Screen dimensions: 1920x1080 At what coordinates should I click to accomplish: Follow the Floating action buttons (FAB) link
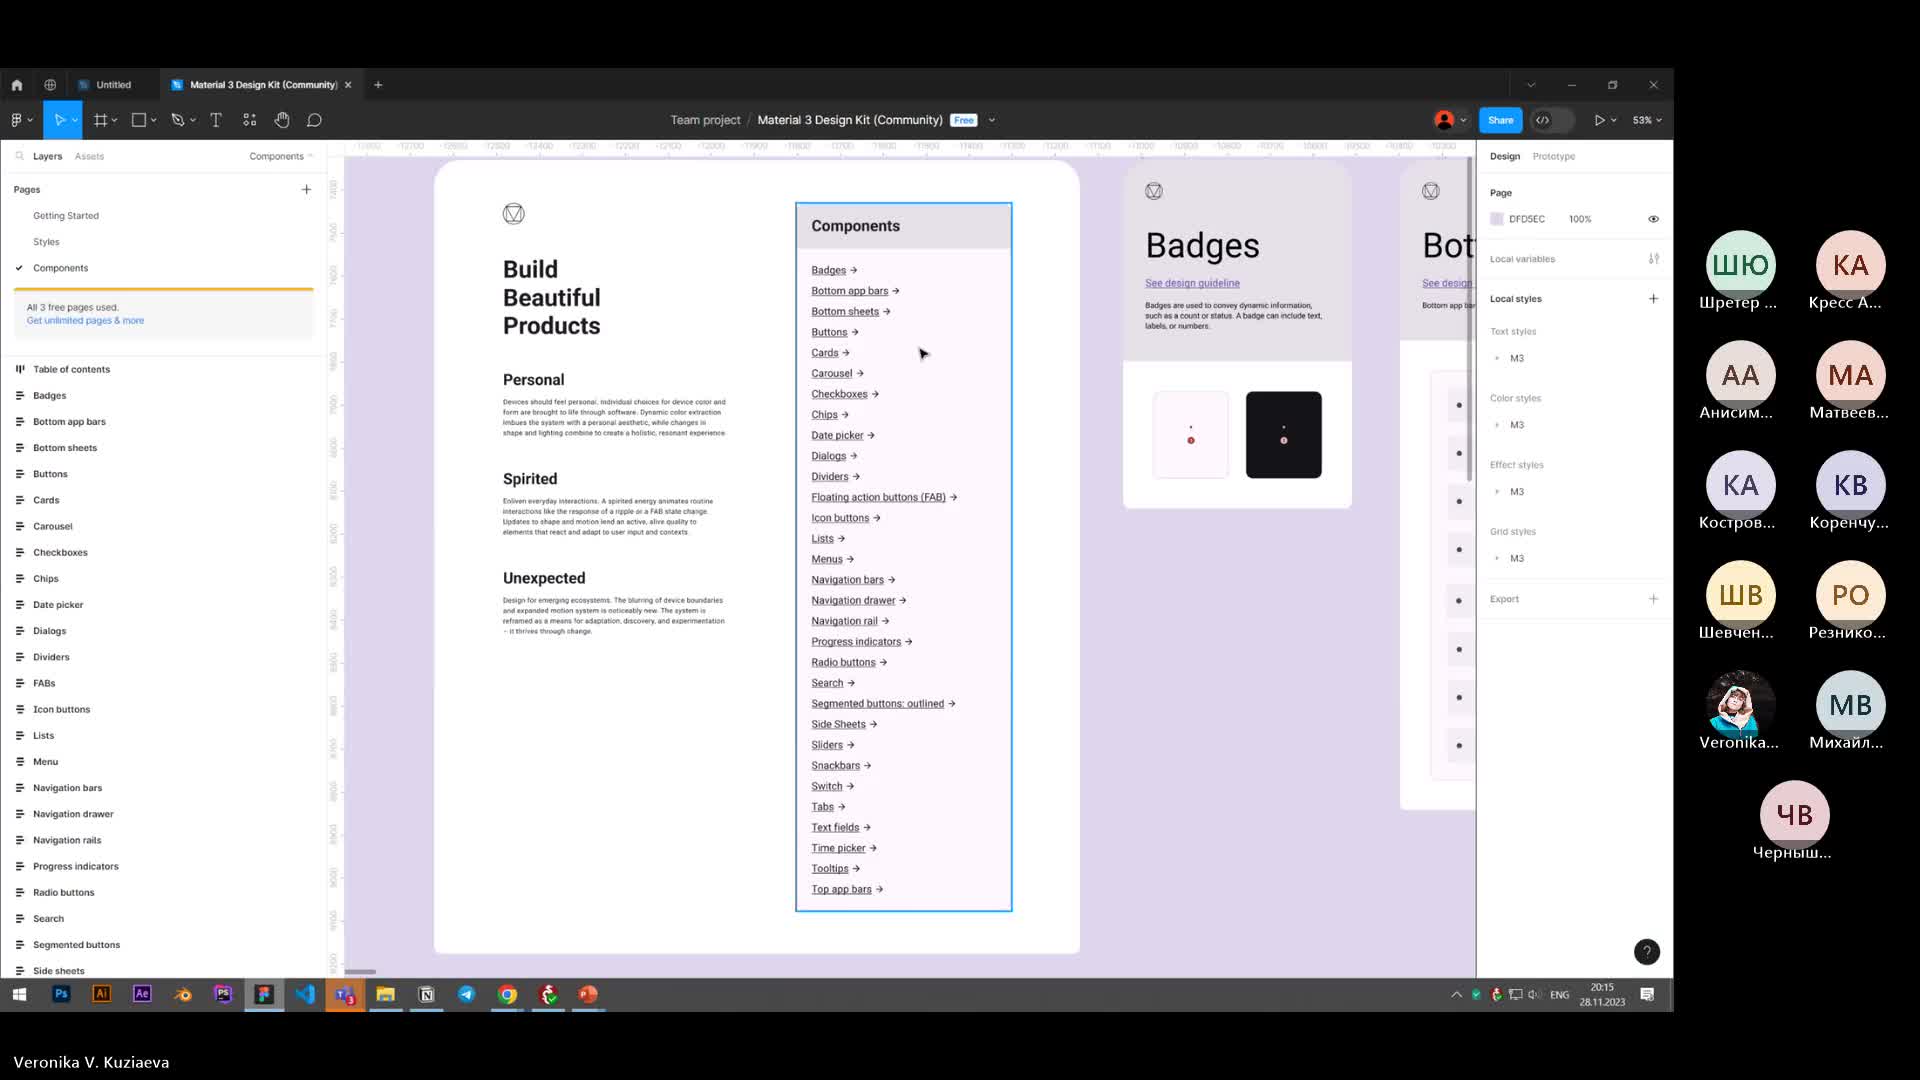point(883,497)
